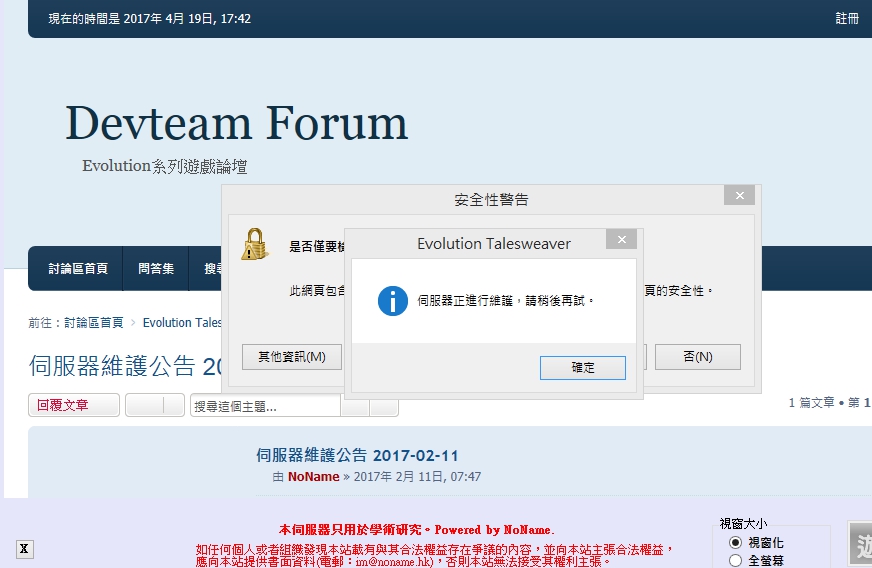Image resolution: width=872 pixels, height=568 pixels.
Task: Close the Evolution Talesweaver dialog
Action: click(621, 239)
